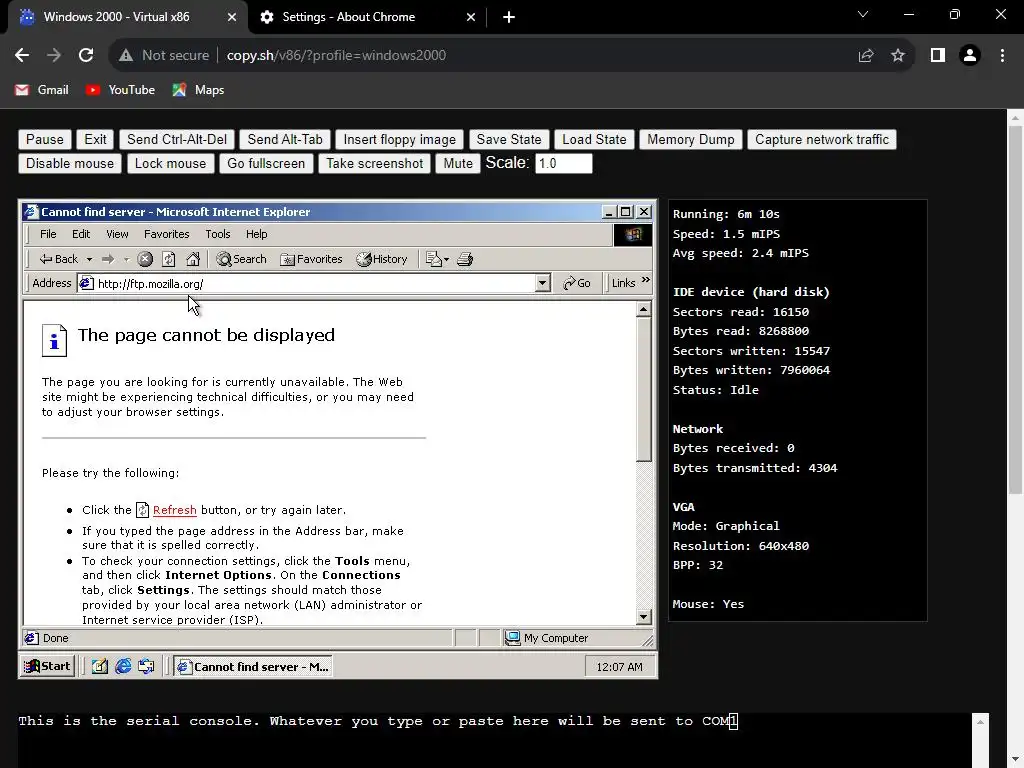Open Chrome profile avatar menu

click(x=970, y=56)
